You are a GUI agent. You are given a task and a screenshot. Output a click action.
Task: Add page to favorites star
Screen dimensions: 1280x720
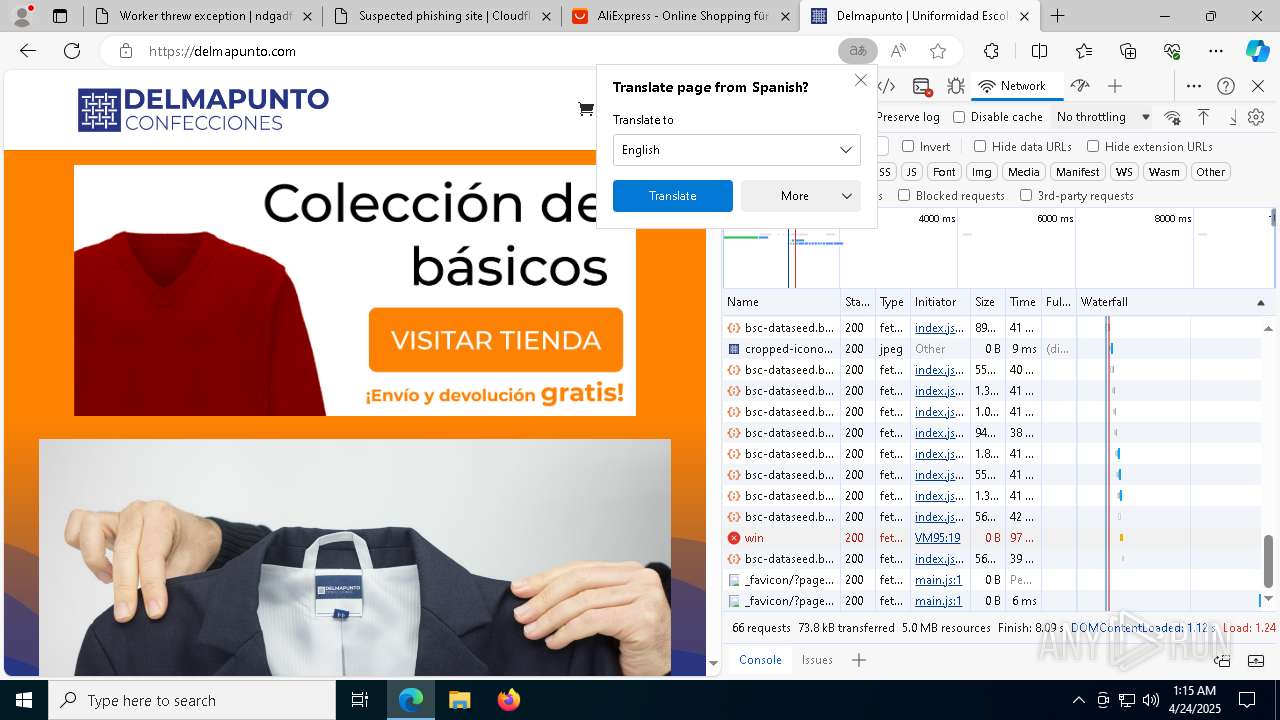click(937, 51)
